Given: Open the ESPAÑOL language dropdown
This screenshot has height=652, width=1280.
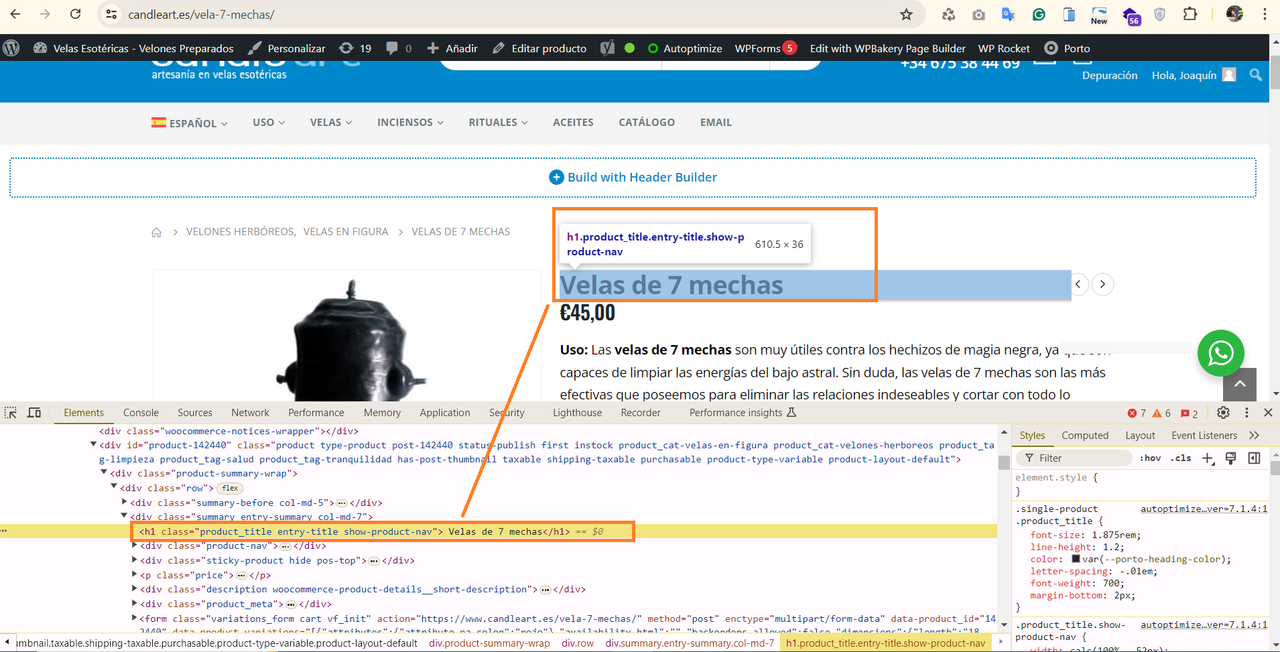Looking at the screenshot, I should click(189, 123).
